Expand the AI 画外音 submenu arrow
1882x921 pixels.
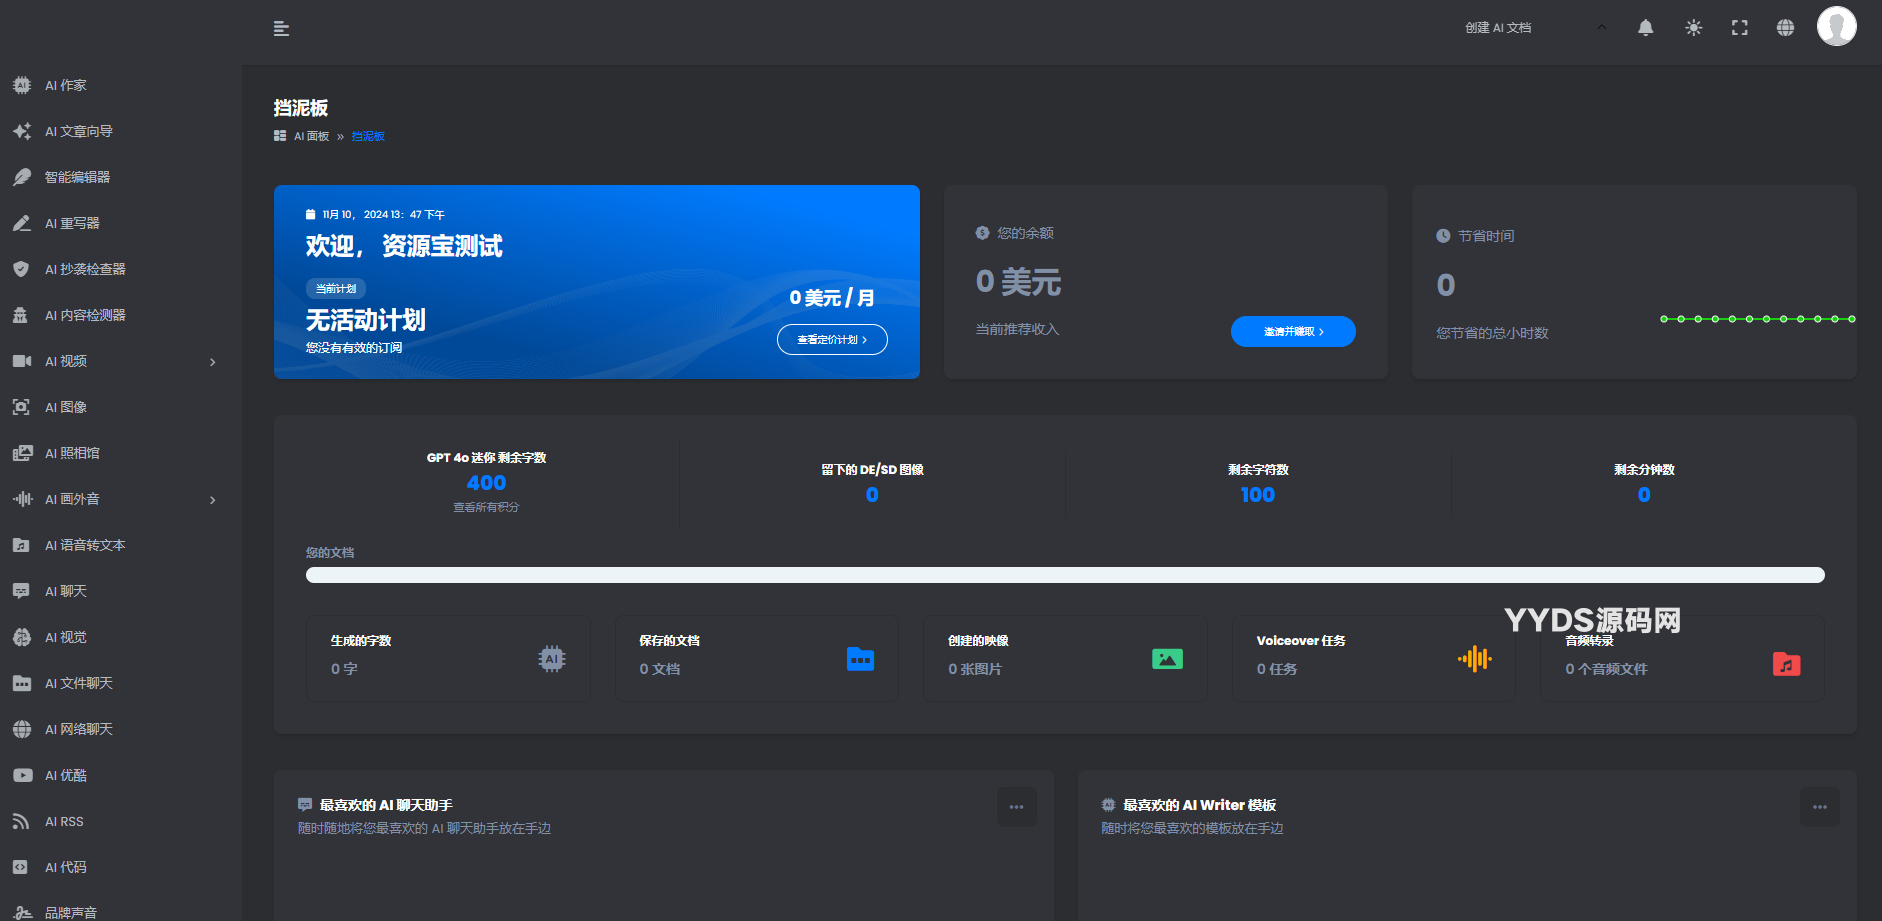212,500
